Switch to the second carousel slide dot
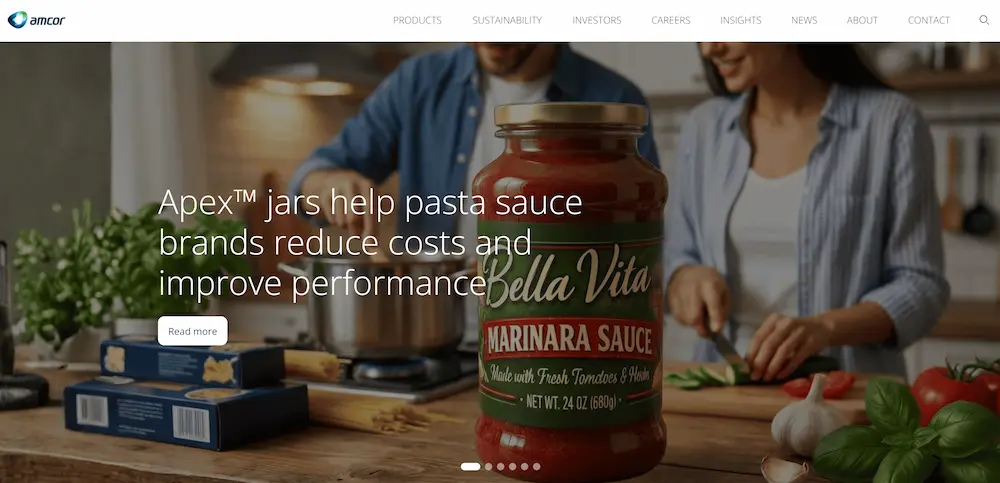The image size is (1000, 483). (489, 466)
